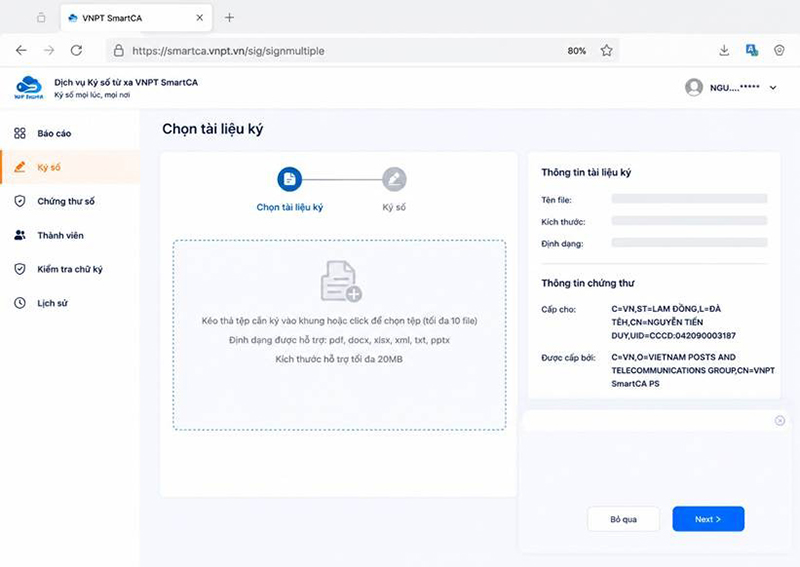Click the Chọn tài liệu ký step label
This screenshot has width=800, height=567.
[290, 207]
